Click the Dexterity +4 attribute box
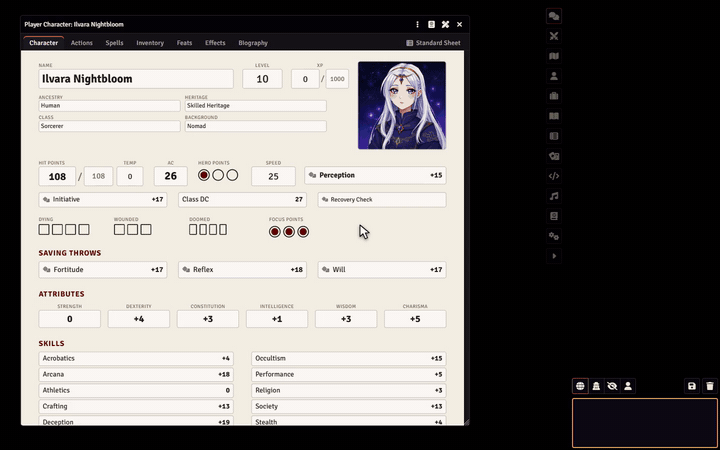The image size is (720, 450). coord(139,319)
